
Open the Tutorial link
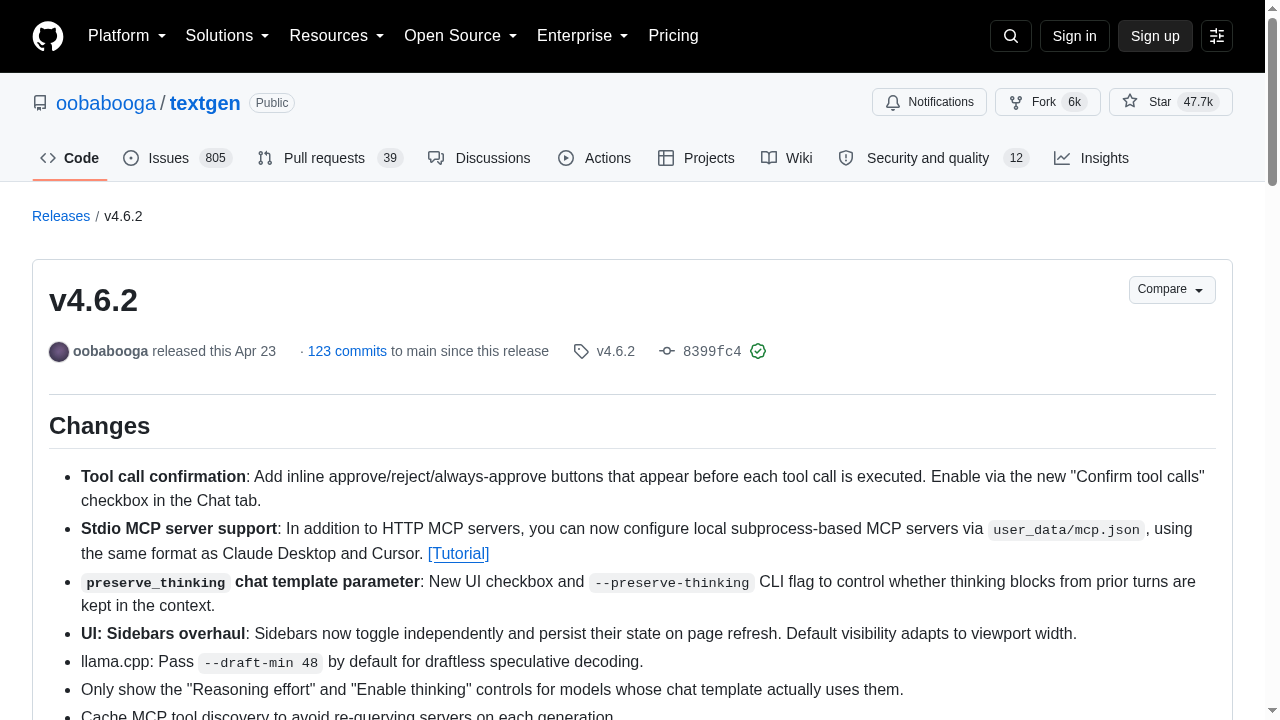point(459,553)
